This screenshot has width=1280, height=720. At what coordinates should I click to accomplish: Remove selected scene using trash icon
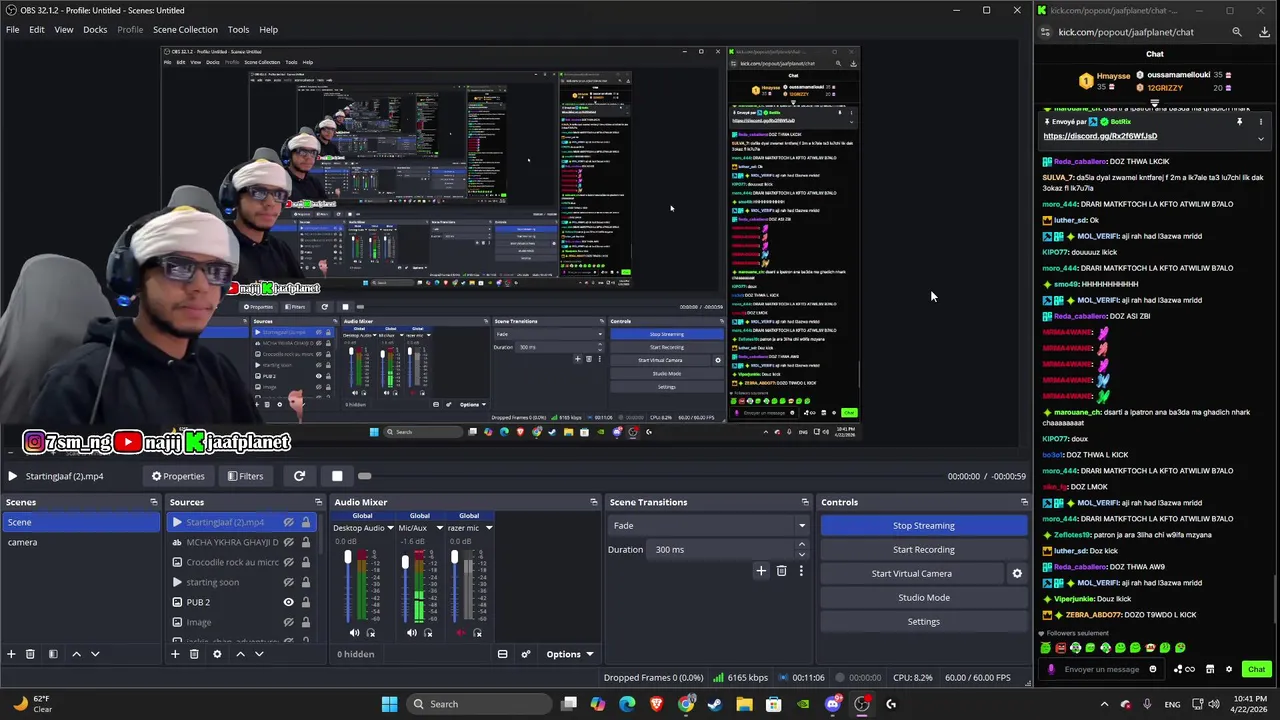pyautogui.click(x=30, y=654)
